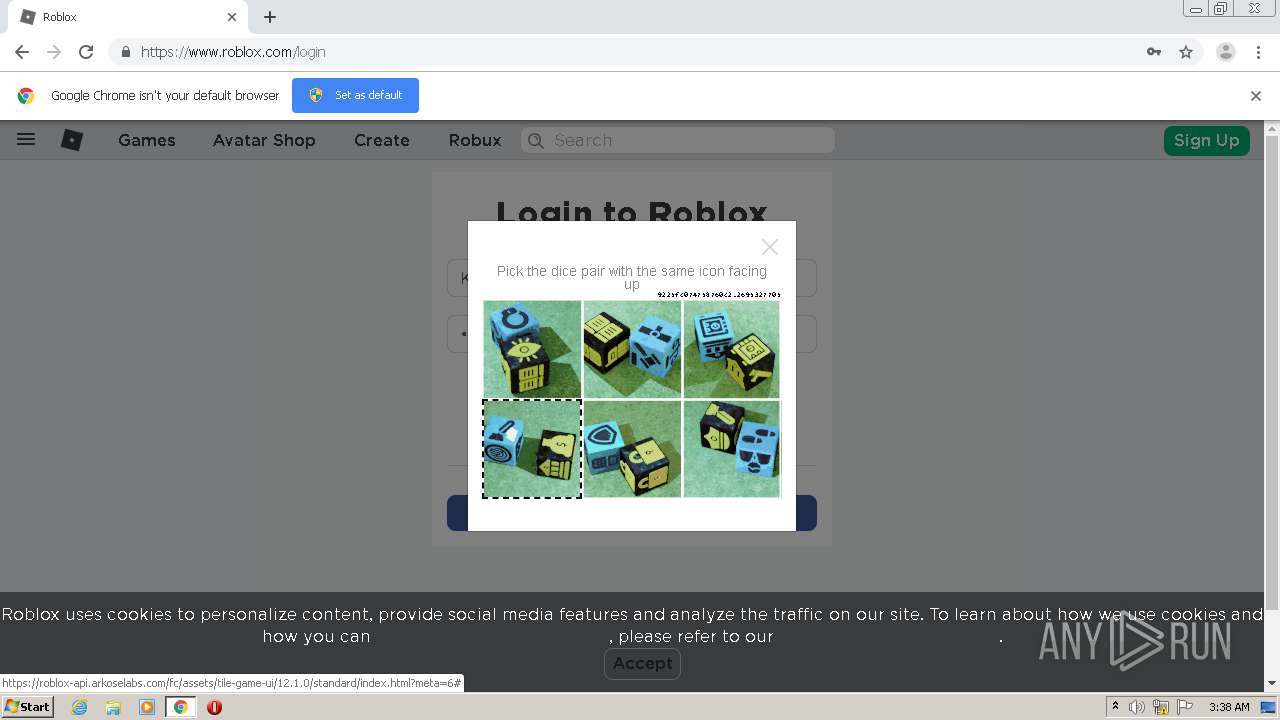Viewport: 1280px width, 720px height.
Task: Click the Chrome address bar URL
Action: pyautogui.click(x=233, y=52)
